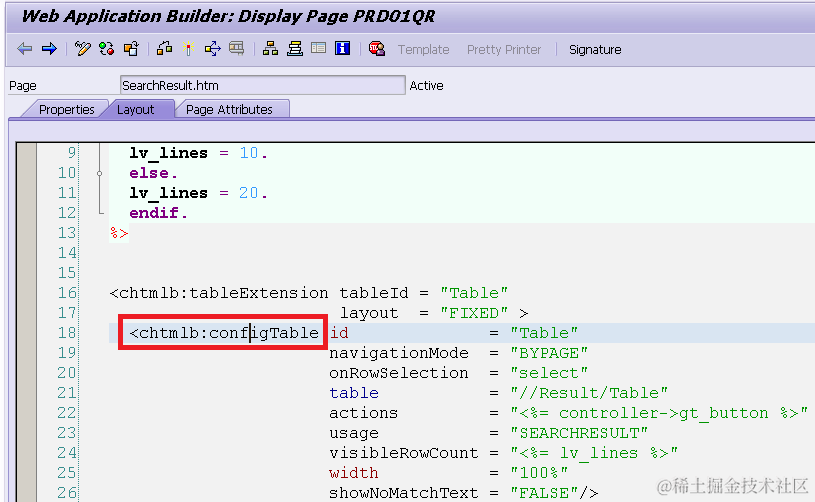Click the red 'width' attribute
The width and height of the screenshot is (815, 502).
tap(353, 473)
